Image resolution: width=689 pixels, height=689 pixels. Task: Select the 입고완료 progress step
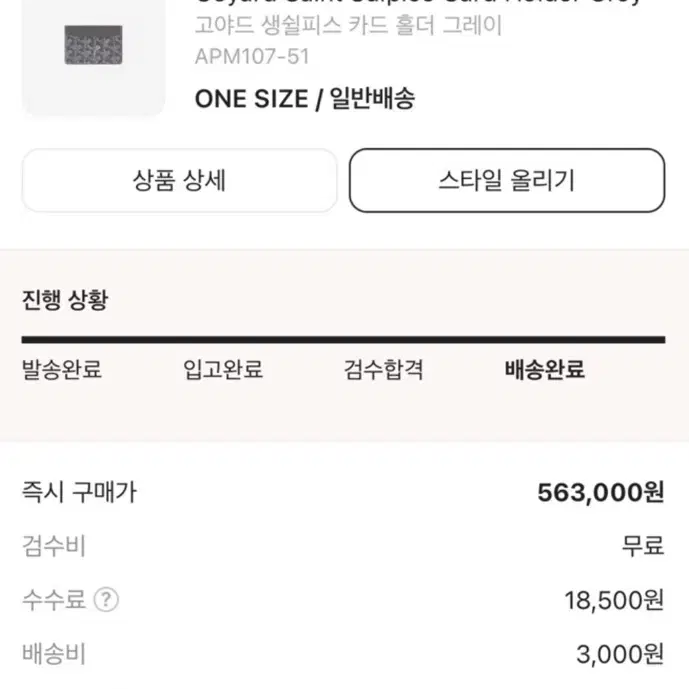(x=223, y=370)
